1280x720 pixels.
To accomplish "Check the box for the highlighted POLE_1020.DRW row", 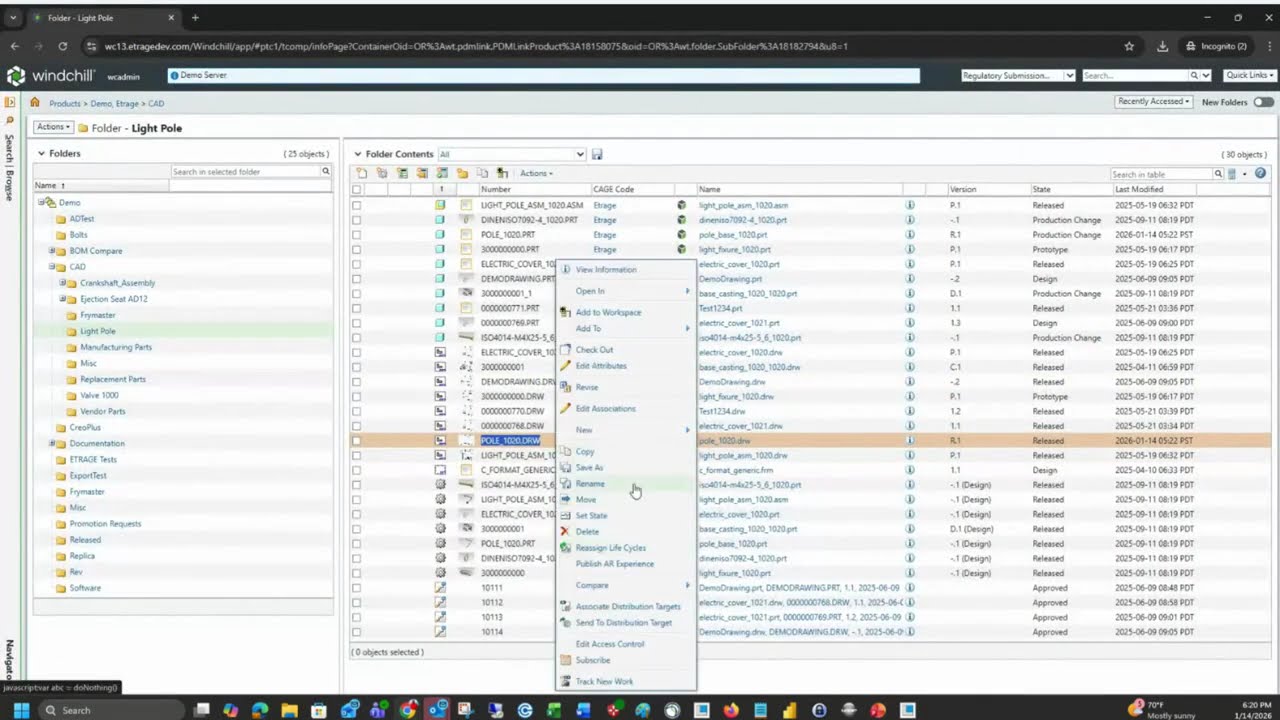I will 356,440.
